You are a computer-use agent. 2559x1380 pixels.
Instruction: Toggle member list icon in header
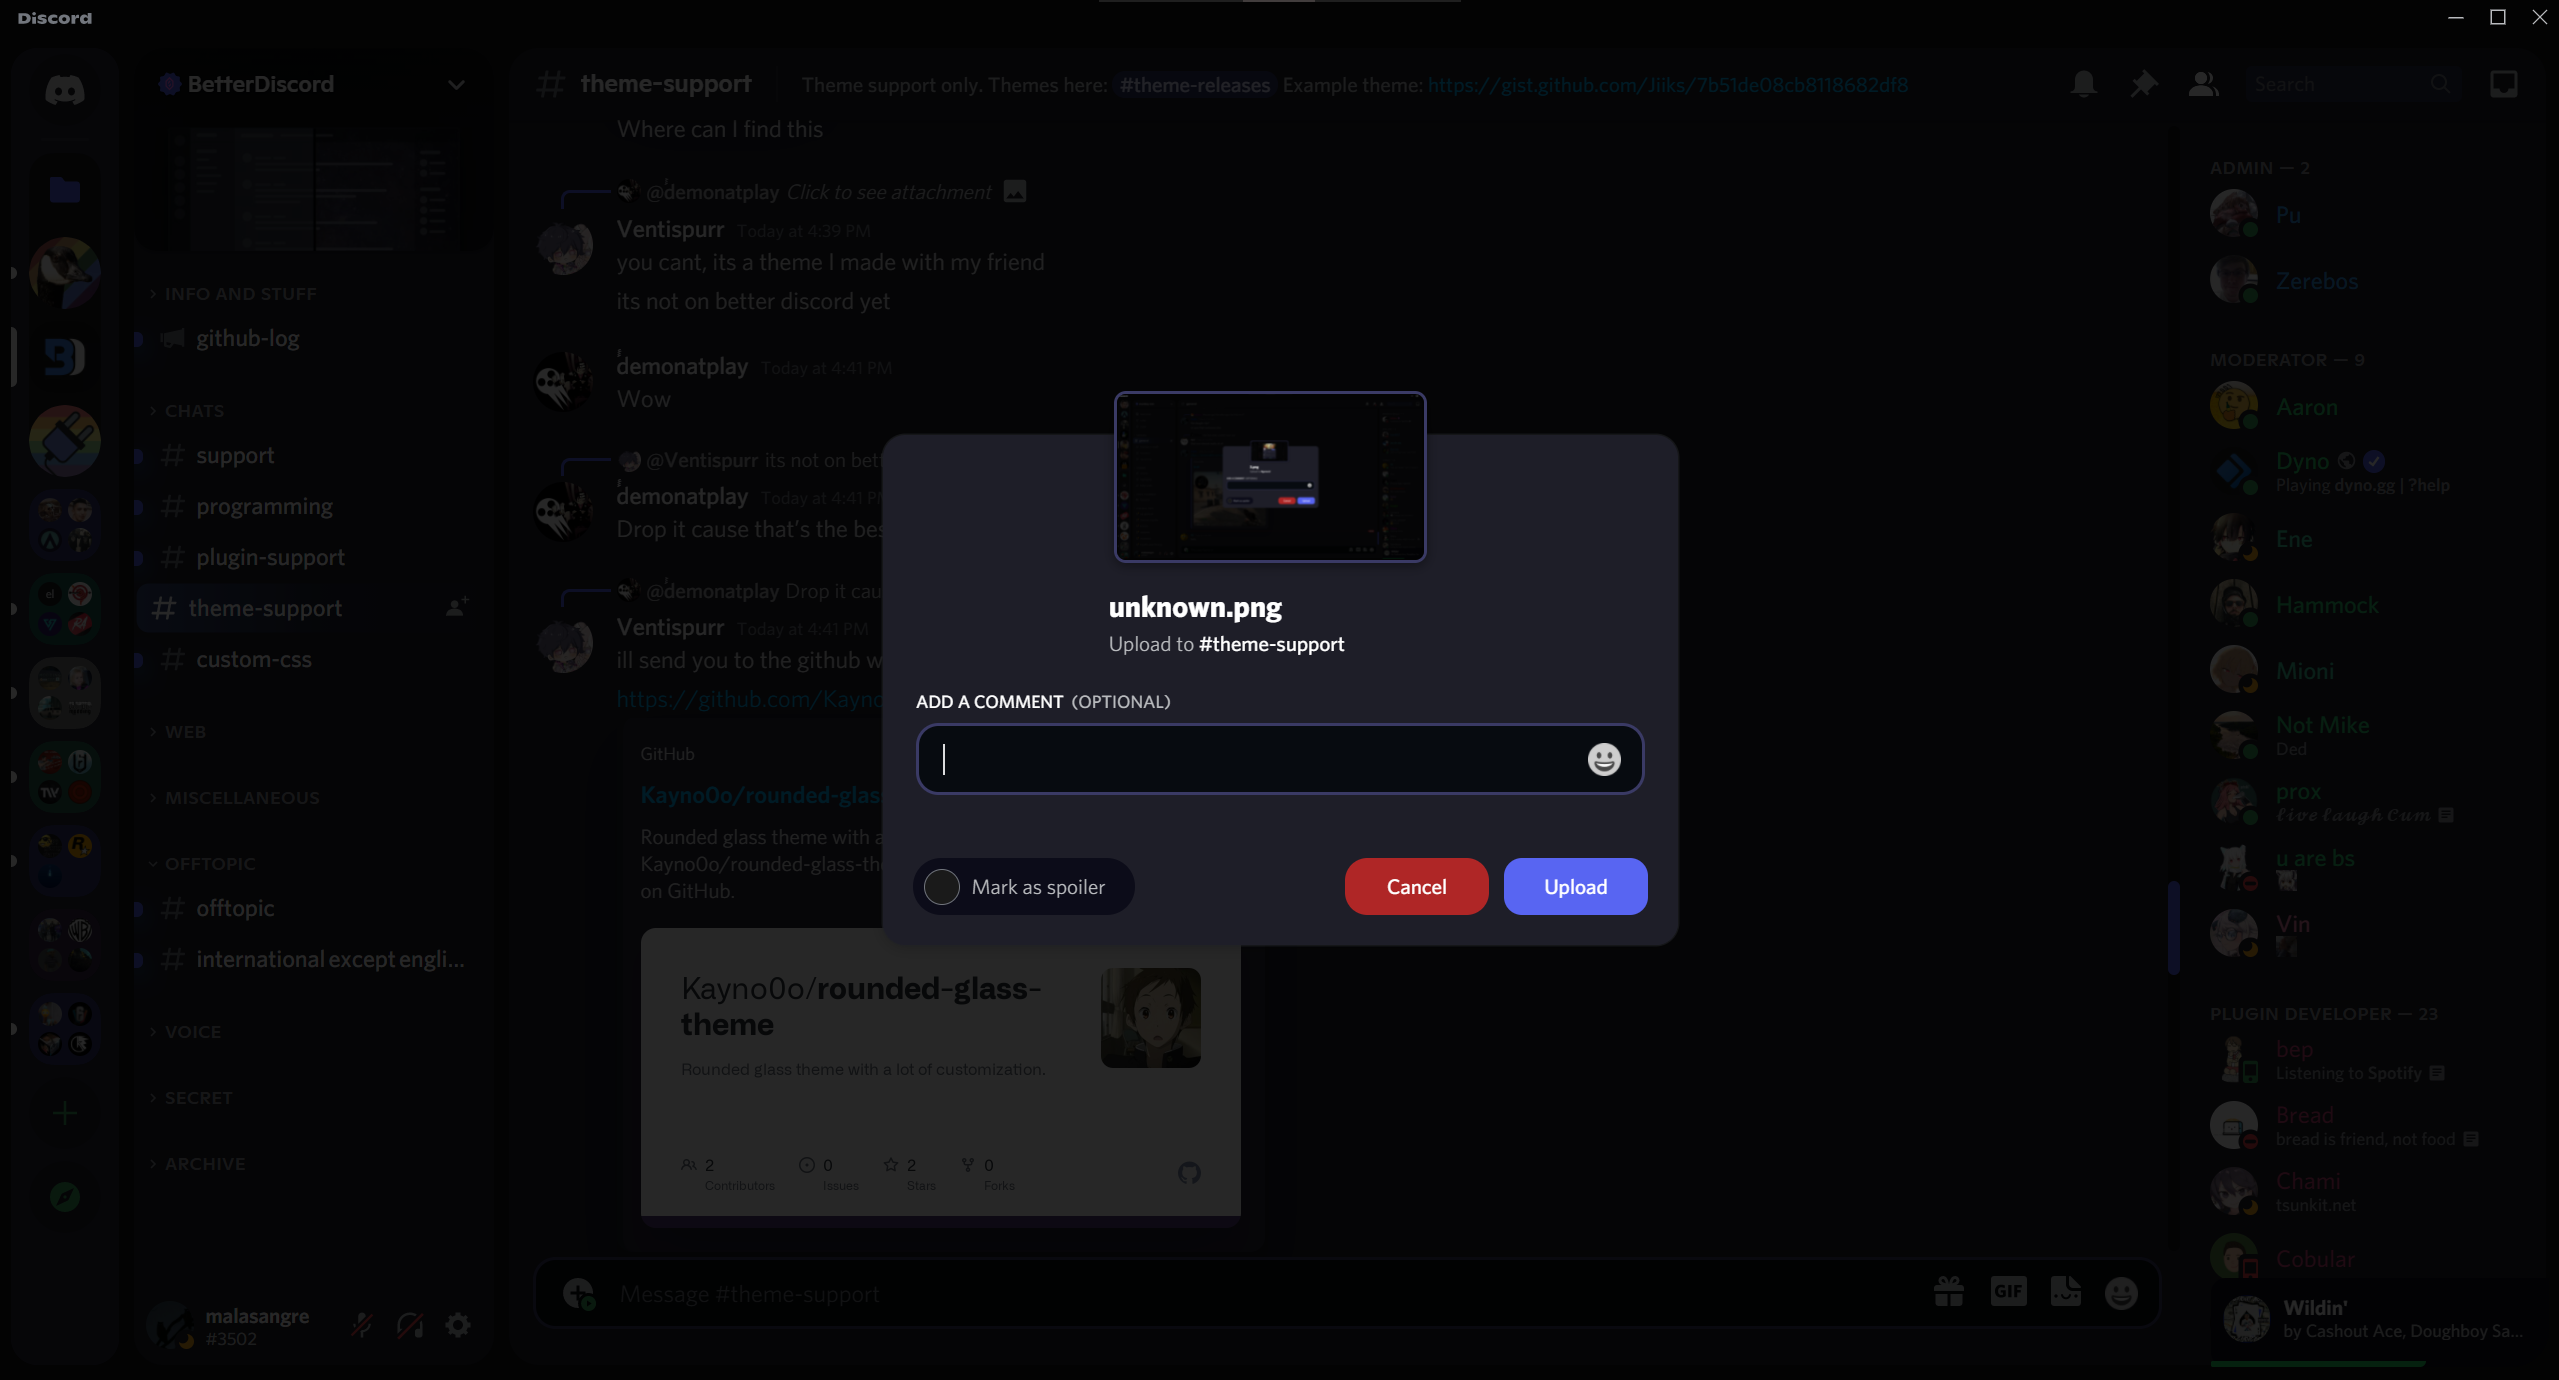2203,84
